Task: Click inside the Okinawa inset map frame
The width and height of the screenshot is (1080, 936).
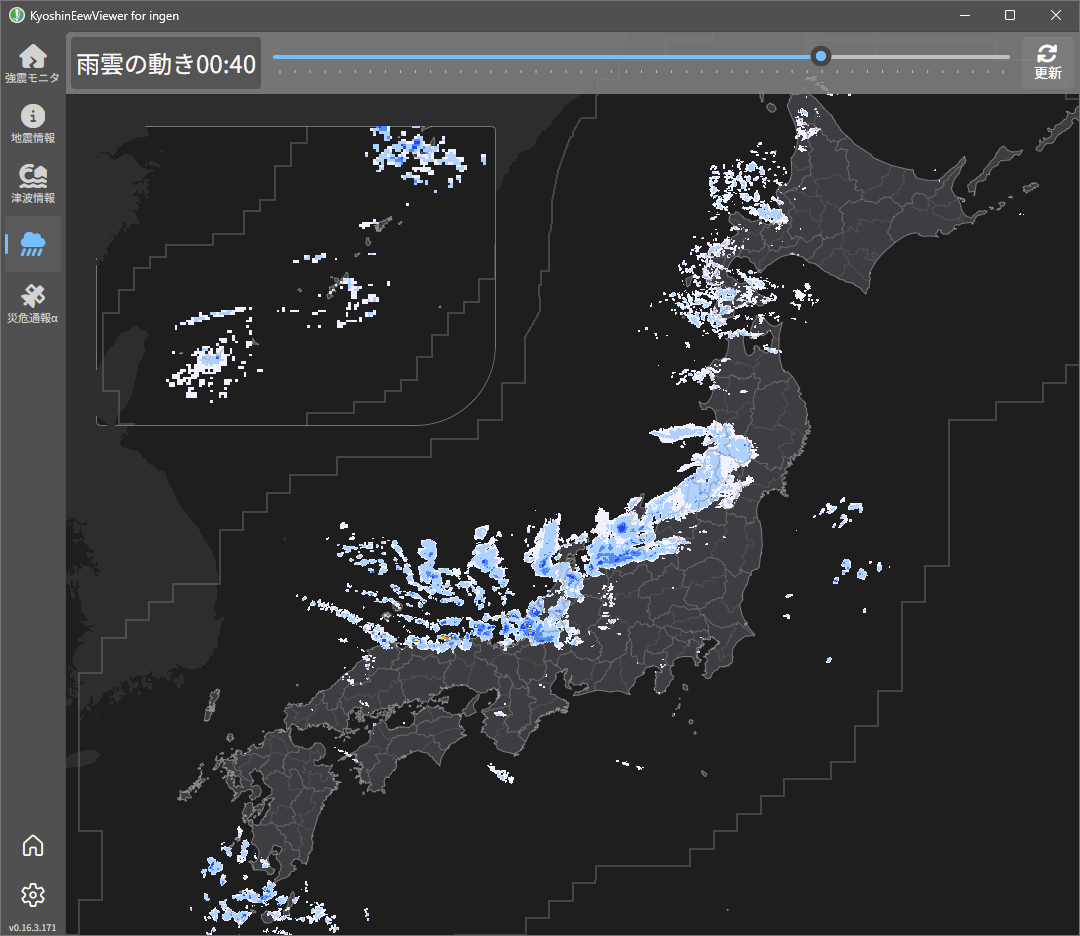Action: coord(296,275)
